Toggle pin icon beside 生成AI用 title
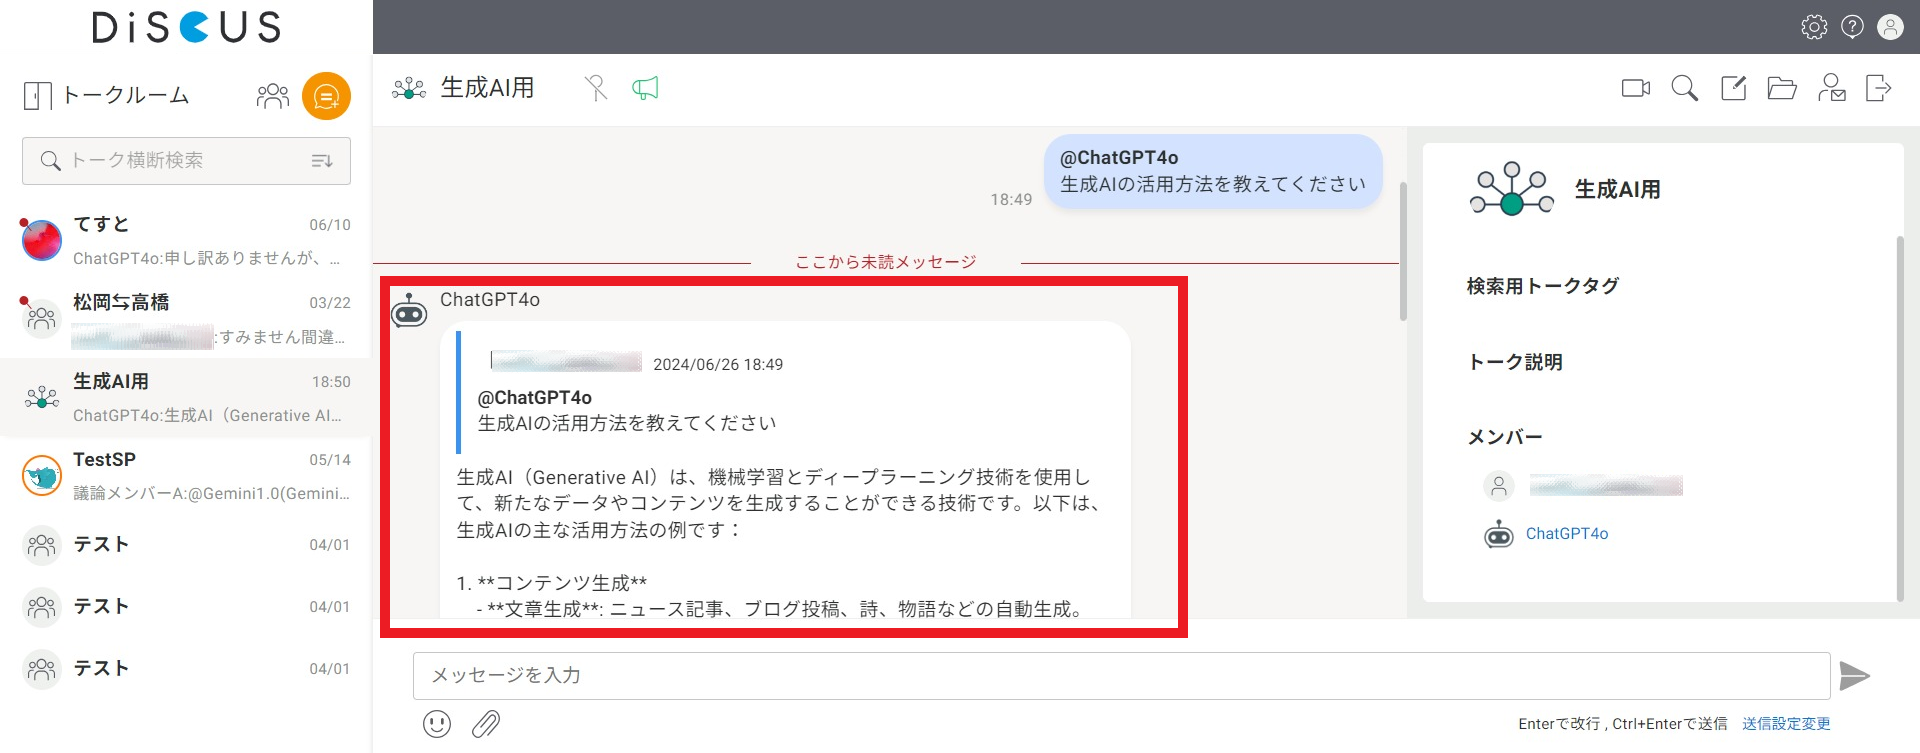The height and width of the screenshot is (753, 1920). tap(596, 88)
